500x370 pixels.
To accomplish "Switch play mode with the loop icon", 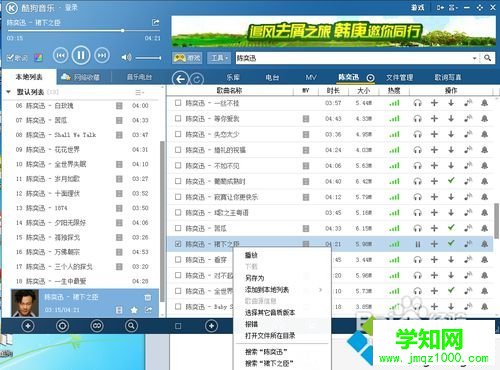I will tap(97, 326).
